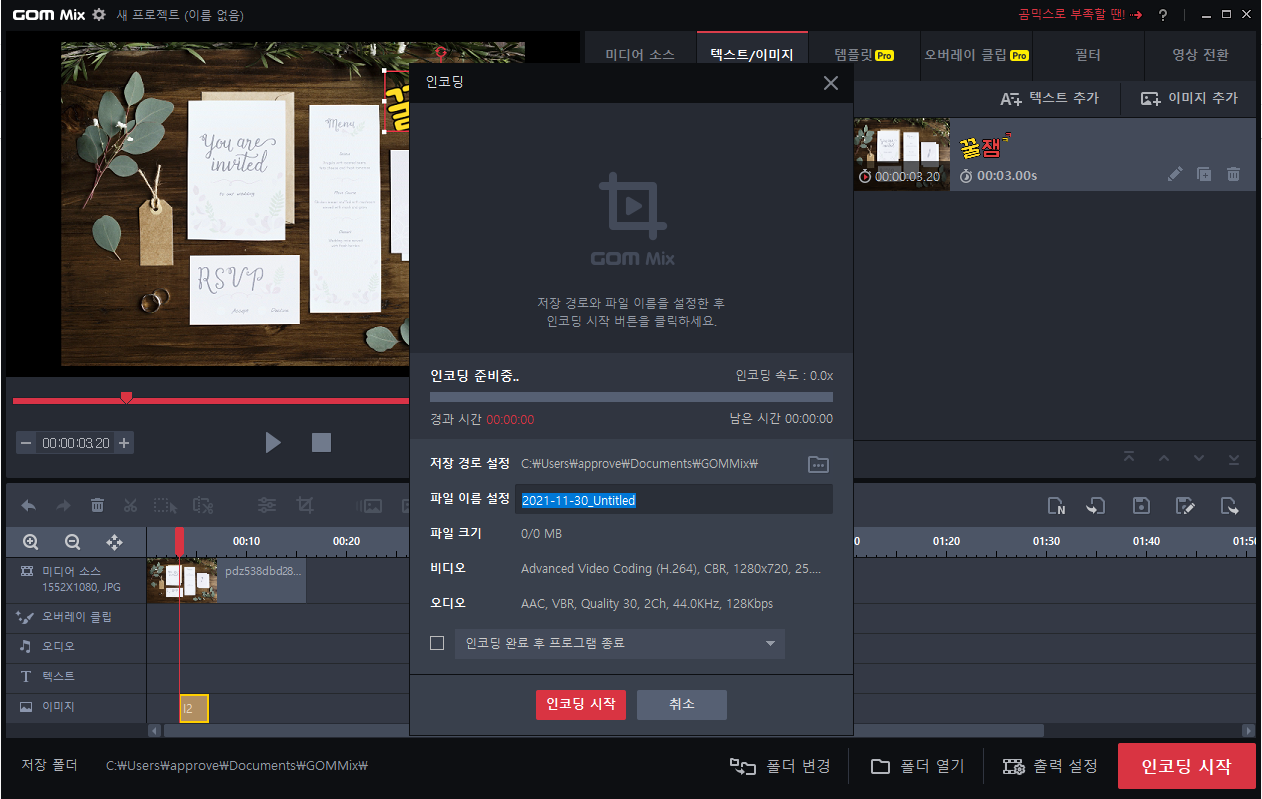Click the timeline zoom in magnifier
This screenshot has width=1262, height=799.
click(x=31, y=542)
